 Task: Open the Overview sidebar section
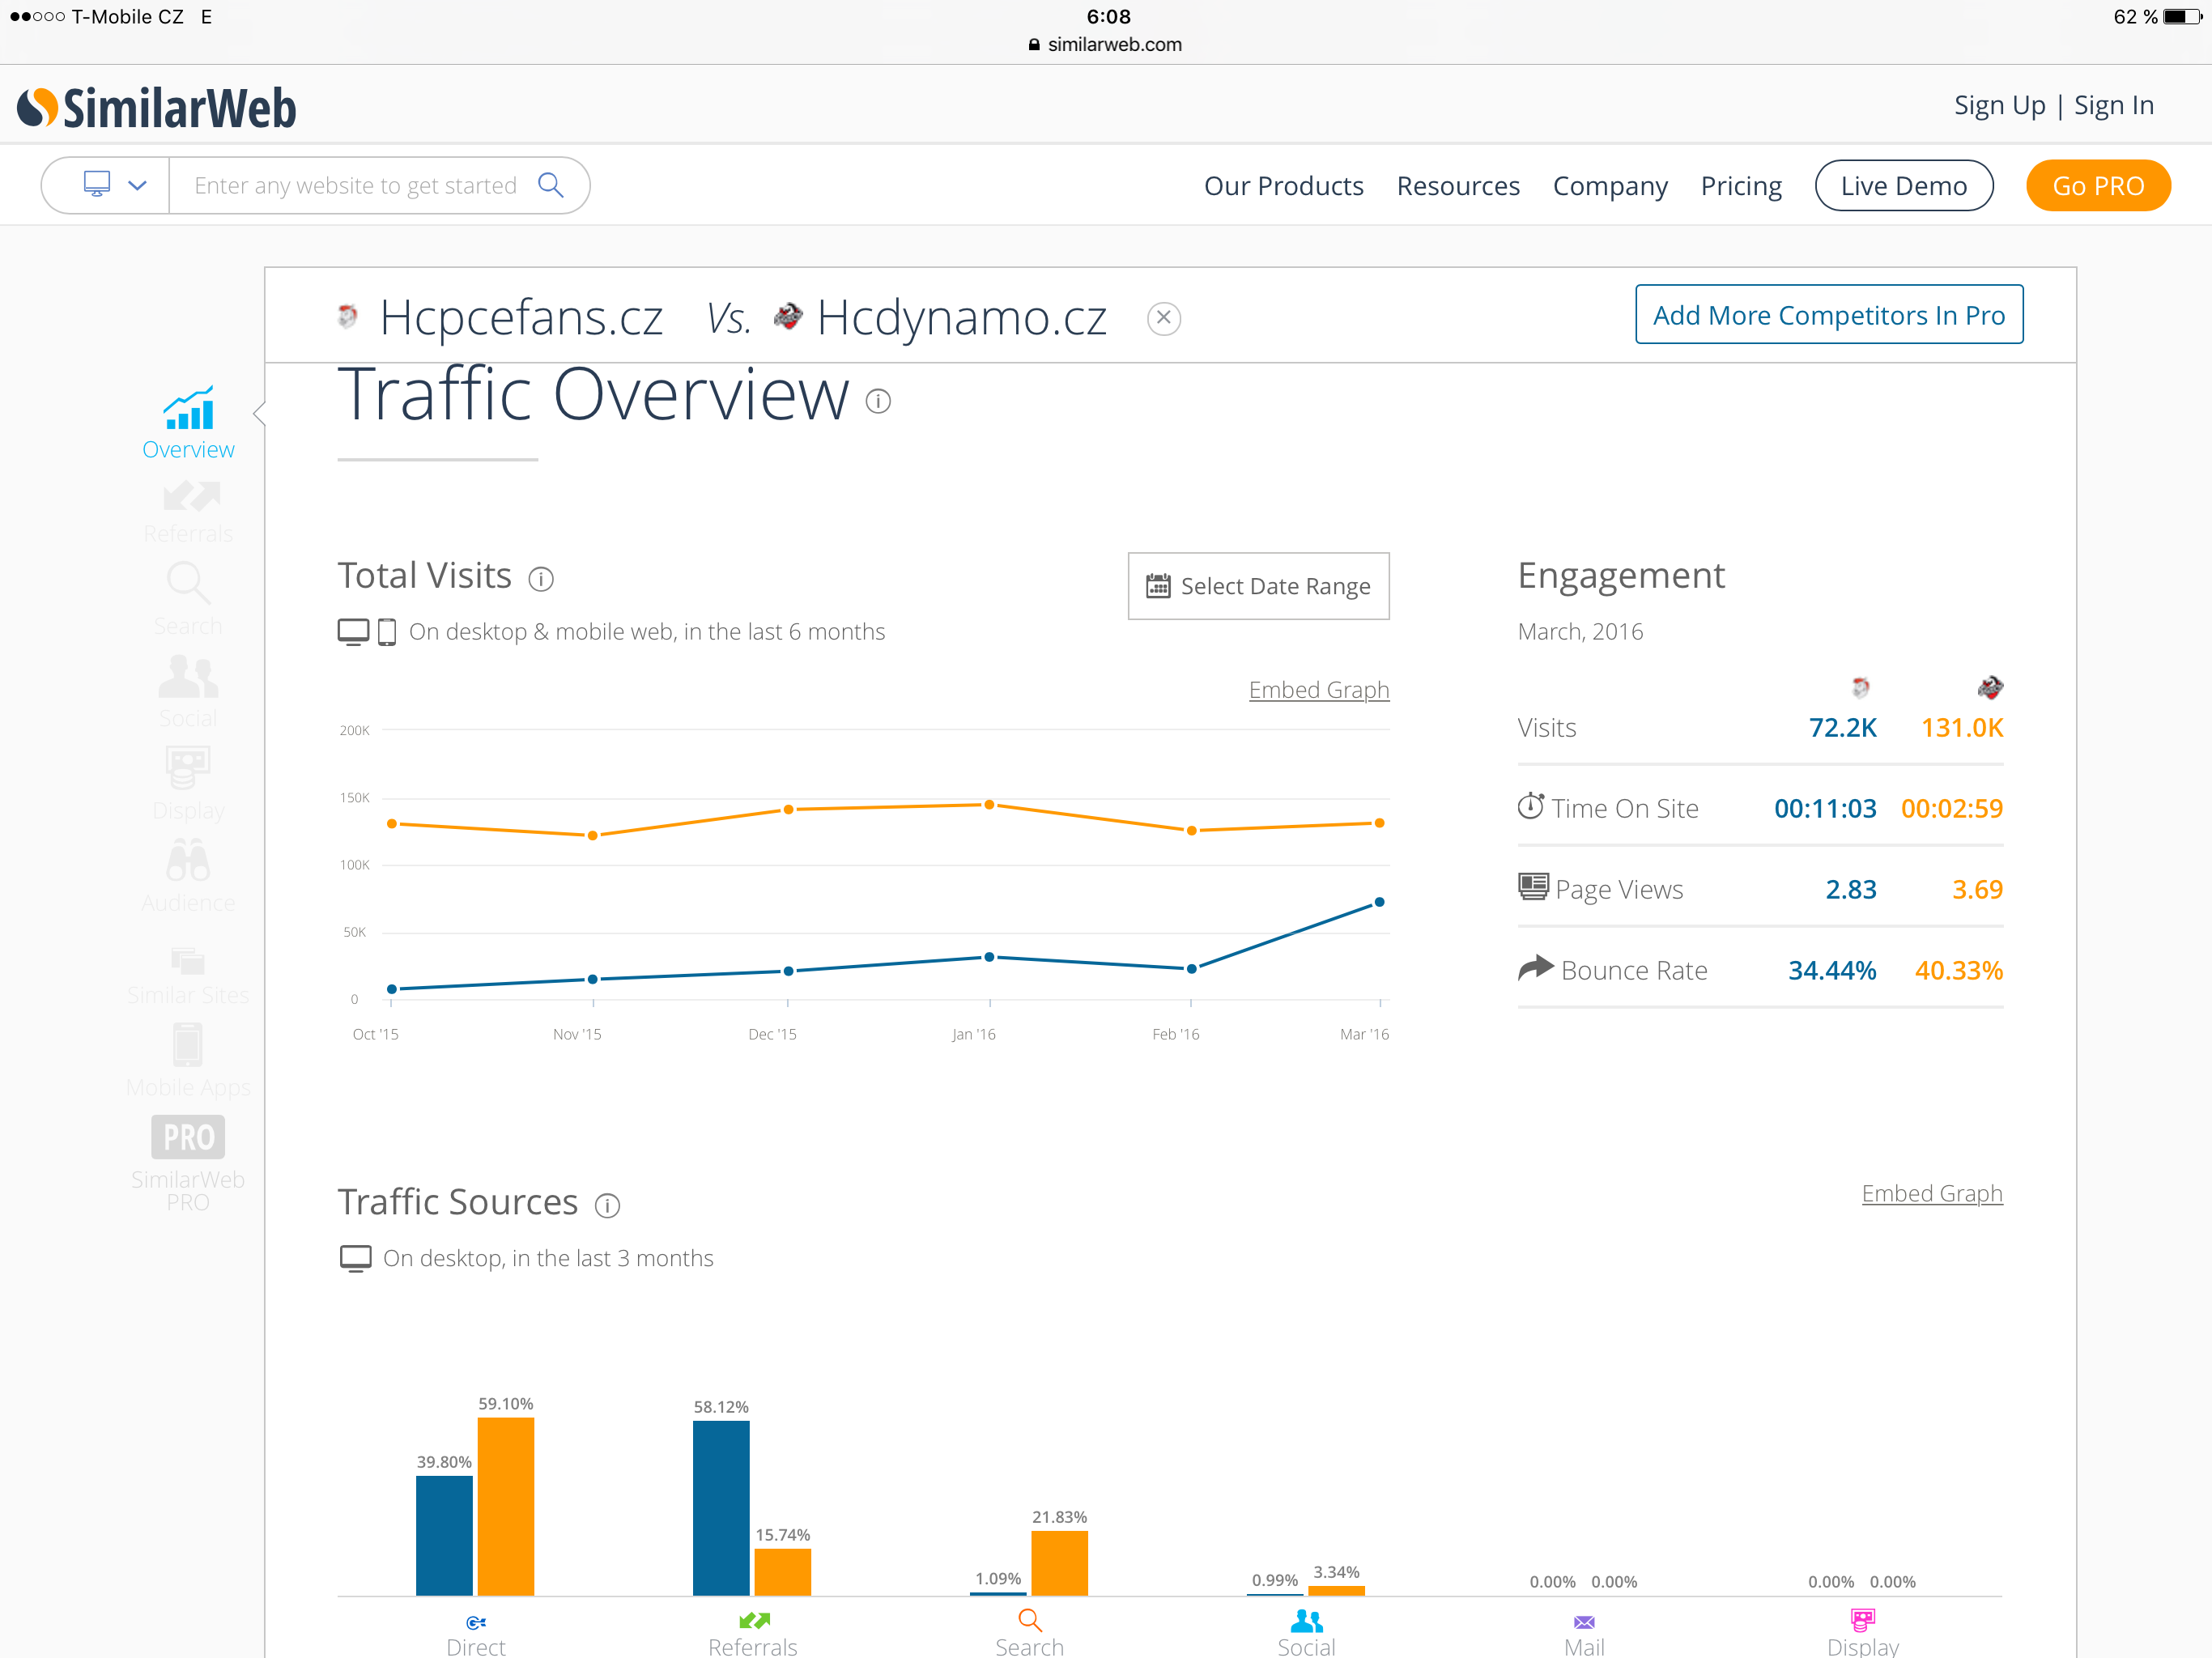click(x=188, y=423)
